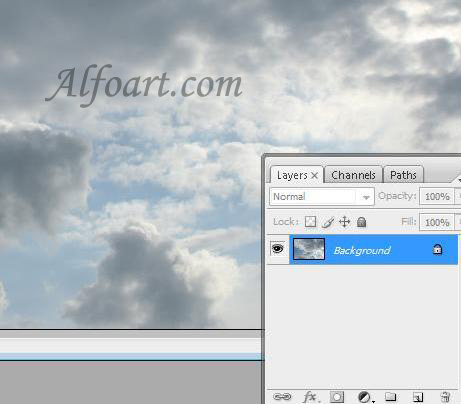
Task: Click the link layers icon
Action: [x=282, y=397]
